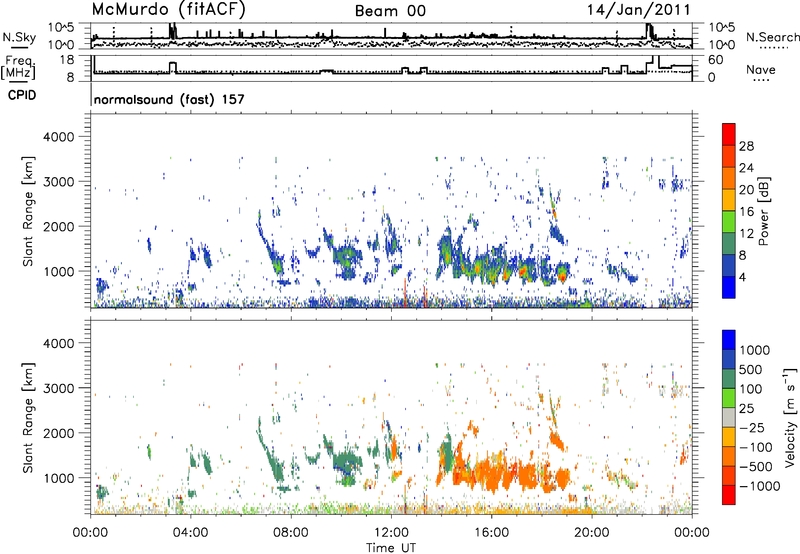800x554 pixels.
Task: Click the '4000' tick on the power panel
Action: point(58,137)
